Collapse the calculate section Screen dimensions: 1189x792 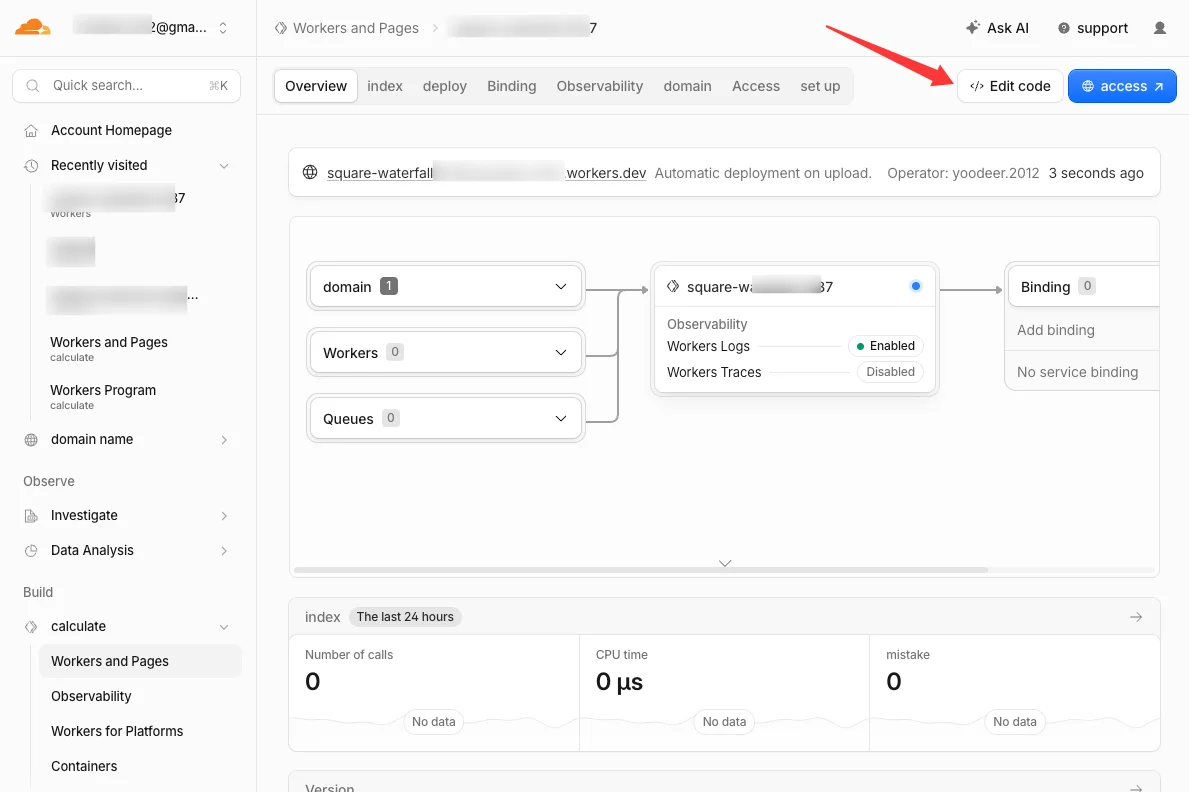(224, 627)
